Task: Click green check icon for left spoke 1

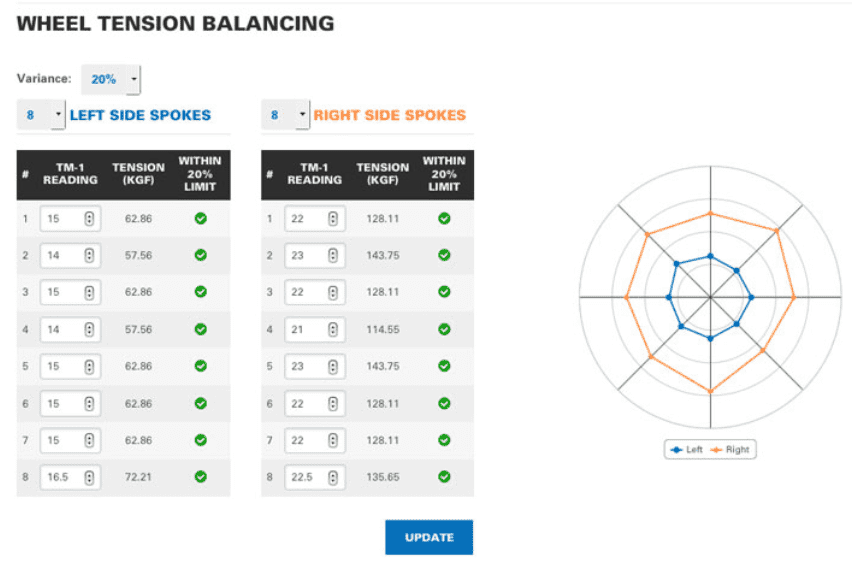Action: (x=201, y=218)
